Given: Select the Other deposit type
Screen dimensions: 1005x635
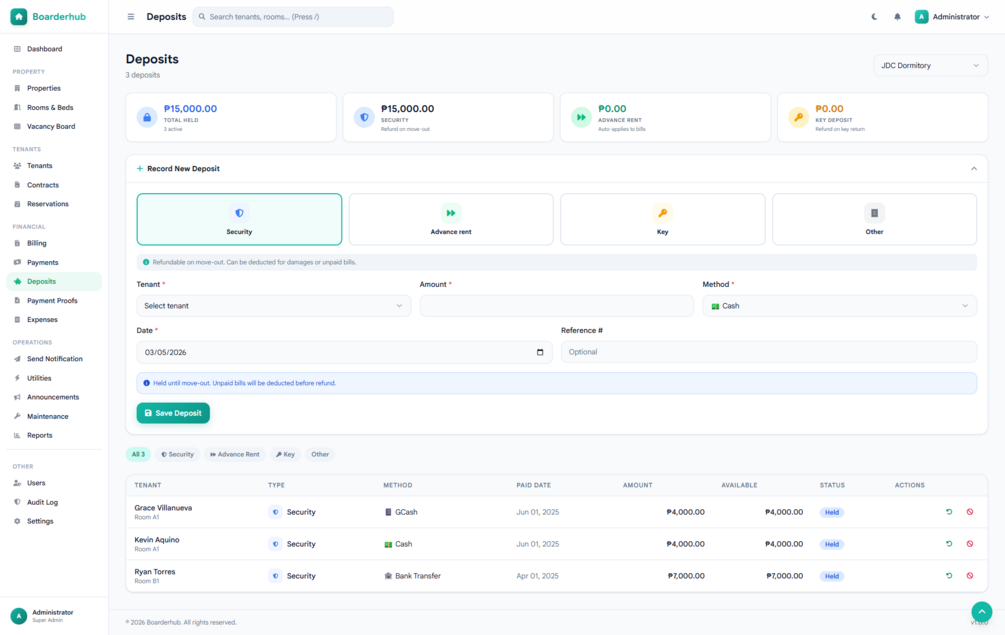Looking at the screenshot, I should [x=874, y=219].
